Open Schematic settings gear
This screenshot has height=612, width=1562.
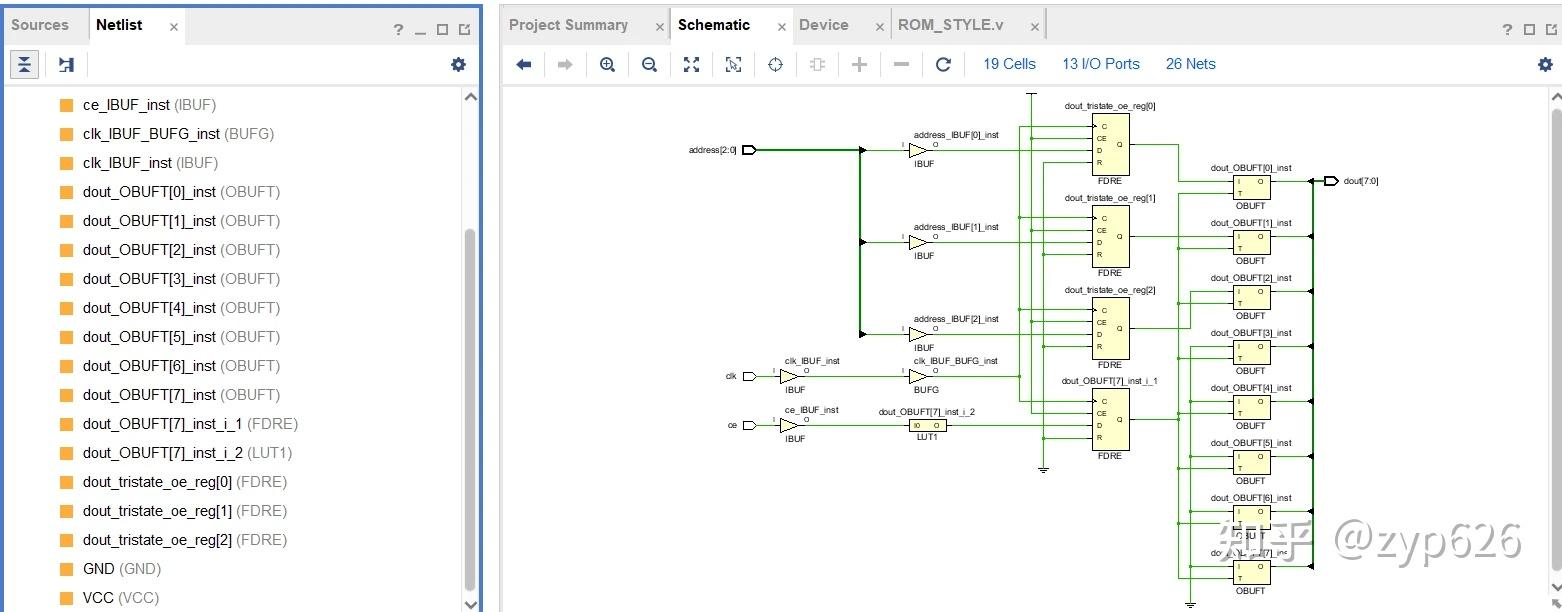tap(1545, 64)
